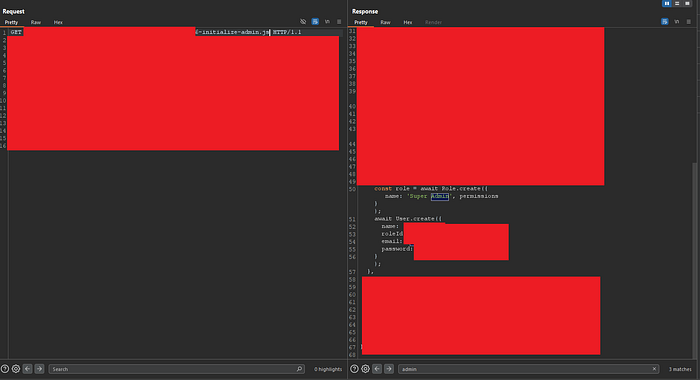This screenshot has width=700, height=380.
Task: Click the 'GET' method in request
Action: point(16,32)
